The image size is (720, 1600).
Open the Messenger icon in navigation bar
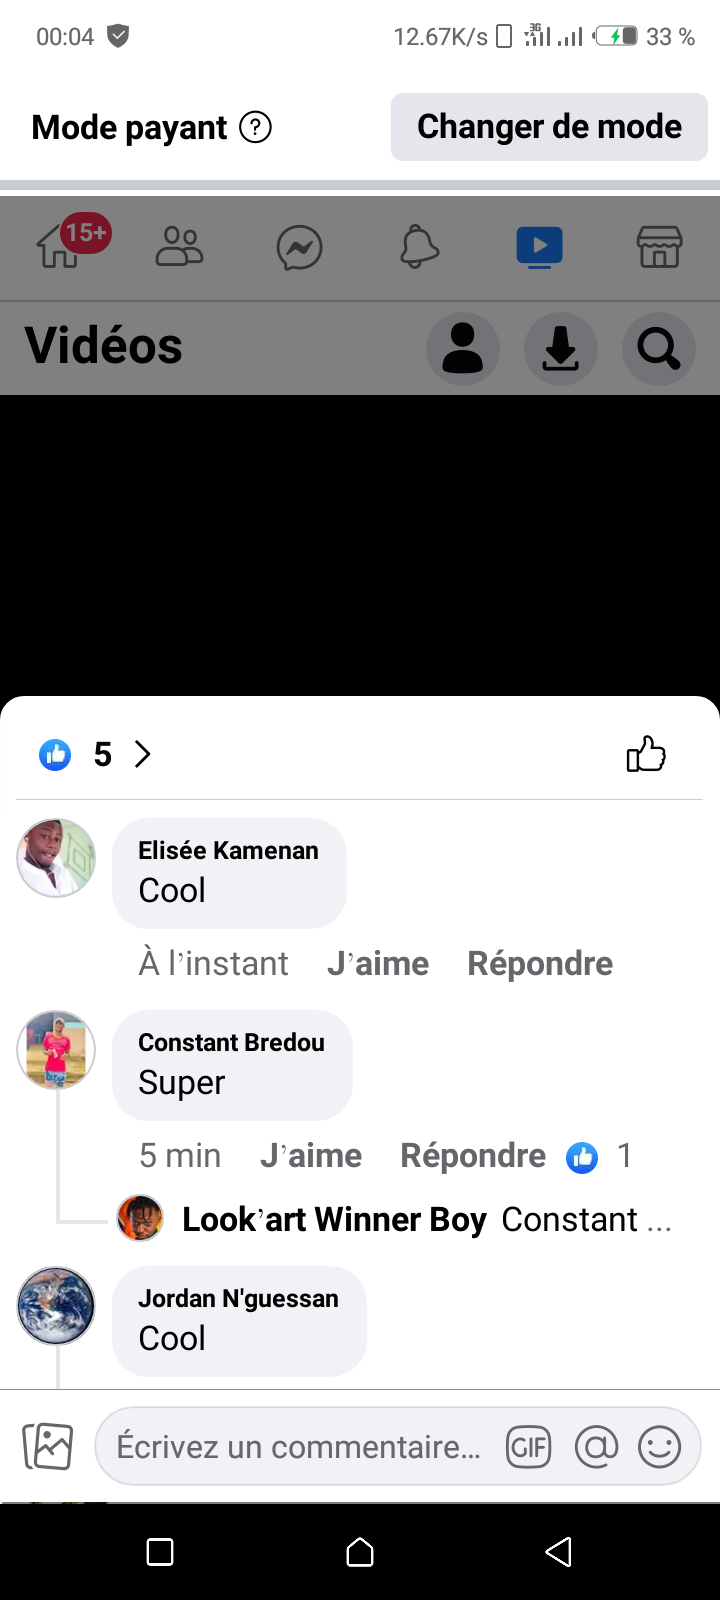299,248
